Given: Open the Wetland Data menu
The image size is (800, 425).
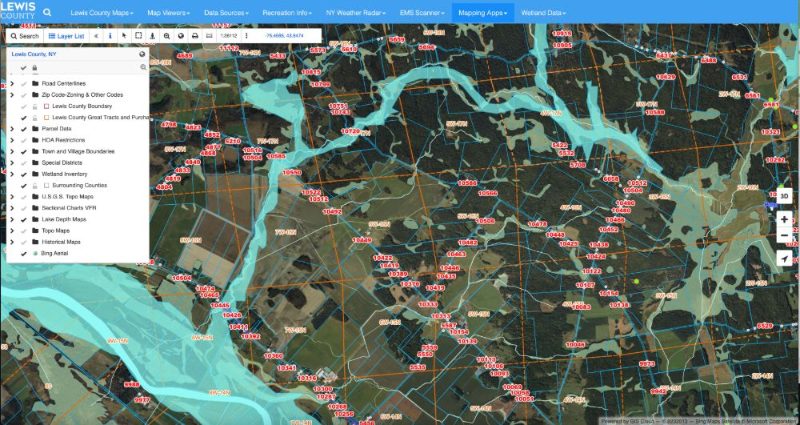Looking at the screenshot, I should [543, 13].
